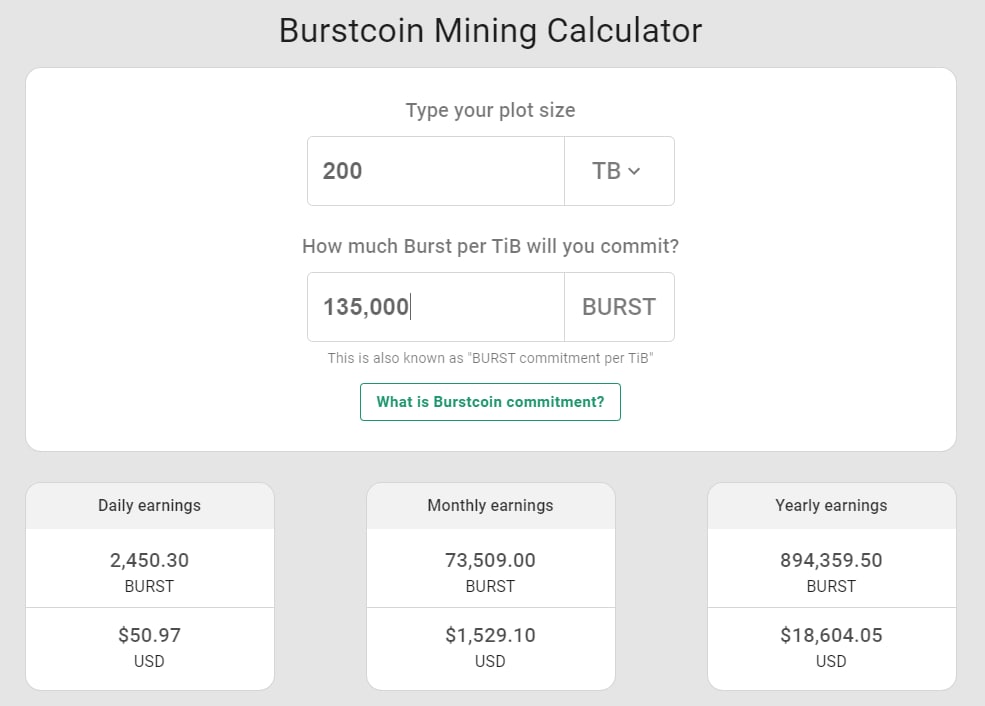The width and height of the screenshot is (985, 706).
Task: Select the Daily earnings card header
Action: [149, 505]
